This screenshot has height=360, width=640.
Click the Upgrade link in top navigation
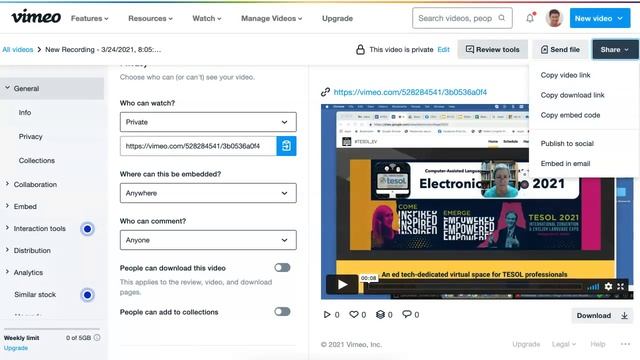337,18
